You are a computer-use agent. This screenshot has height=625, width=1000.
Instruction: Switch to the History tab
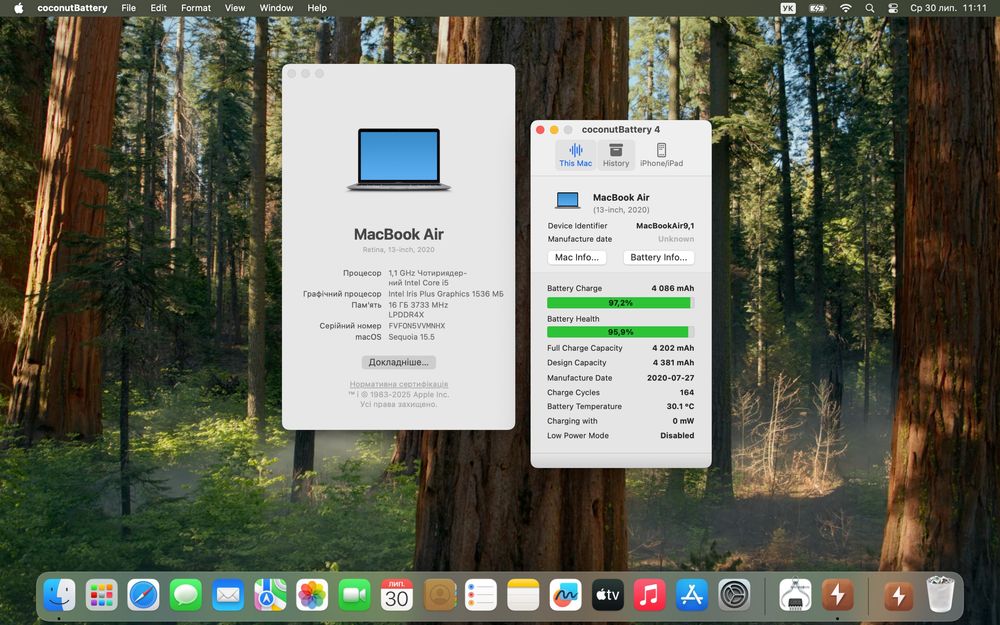coord(616,155)
